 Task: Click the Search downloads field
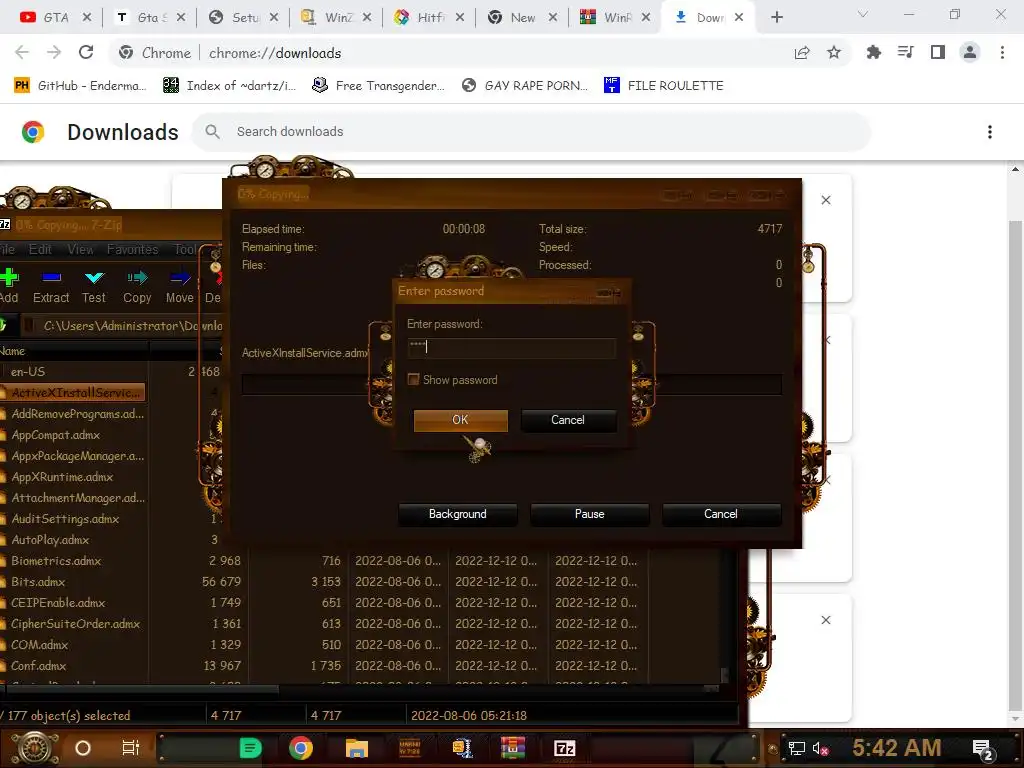[531, 132]
